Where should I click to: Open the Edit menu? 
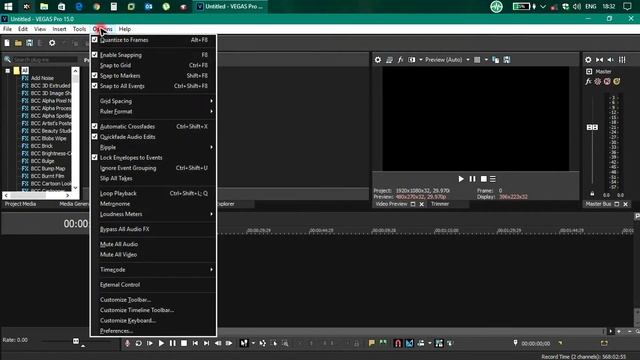point(23,29)
